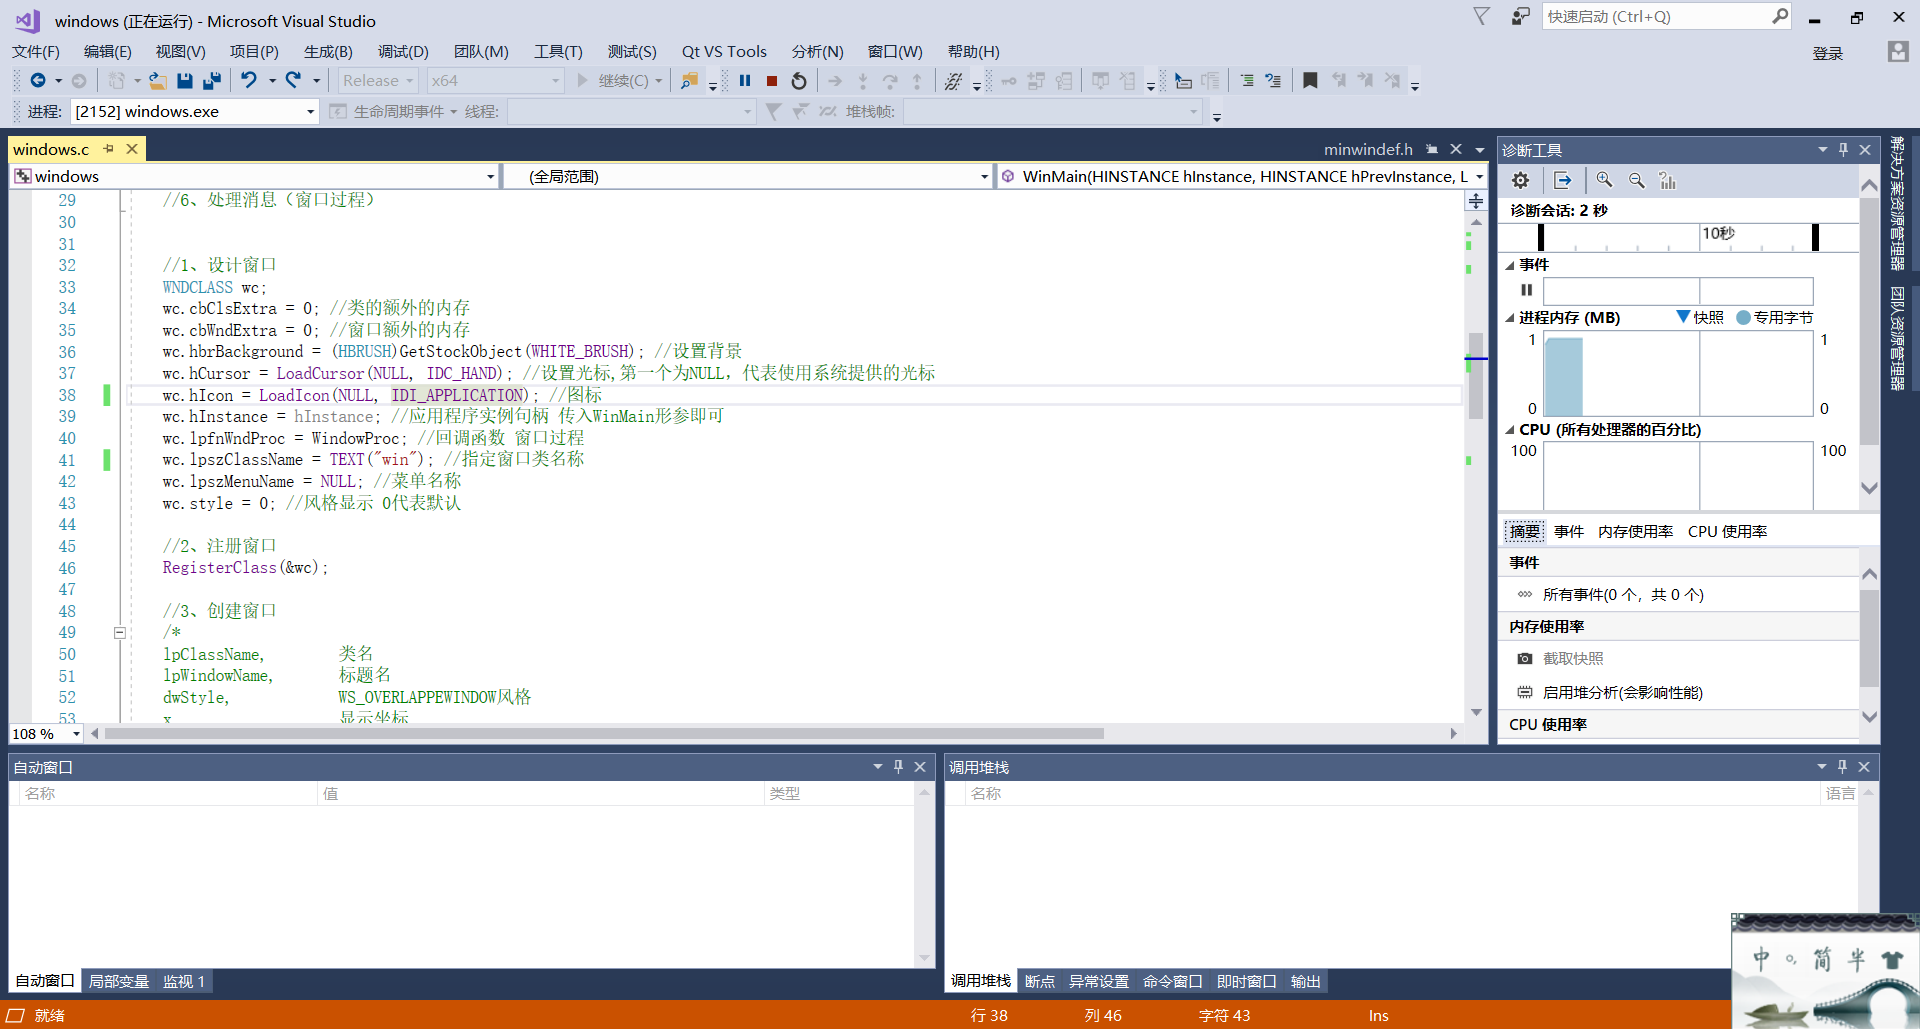The height and width of the screenshot is (1029, 1920).
Task: Open the (全局范围) scope dropdown
Action: click(984, 177)
